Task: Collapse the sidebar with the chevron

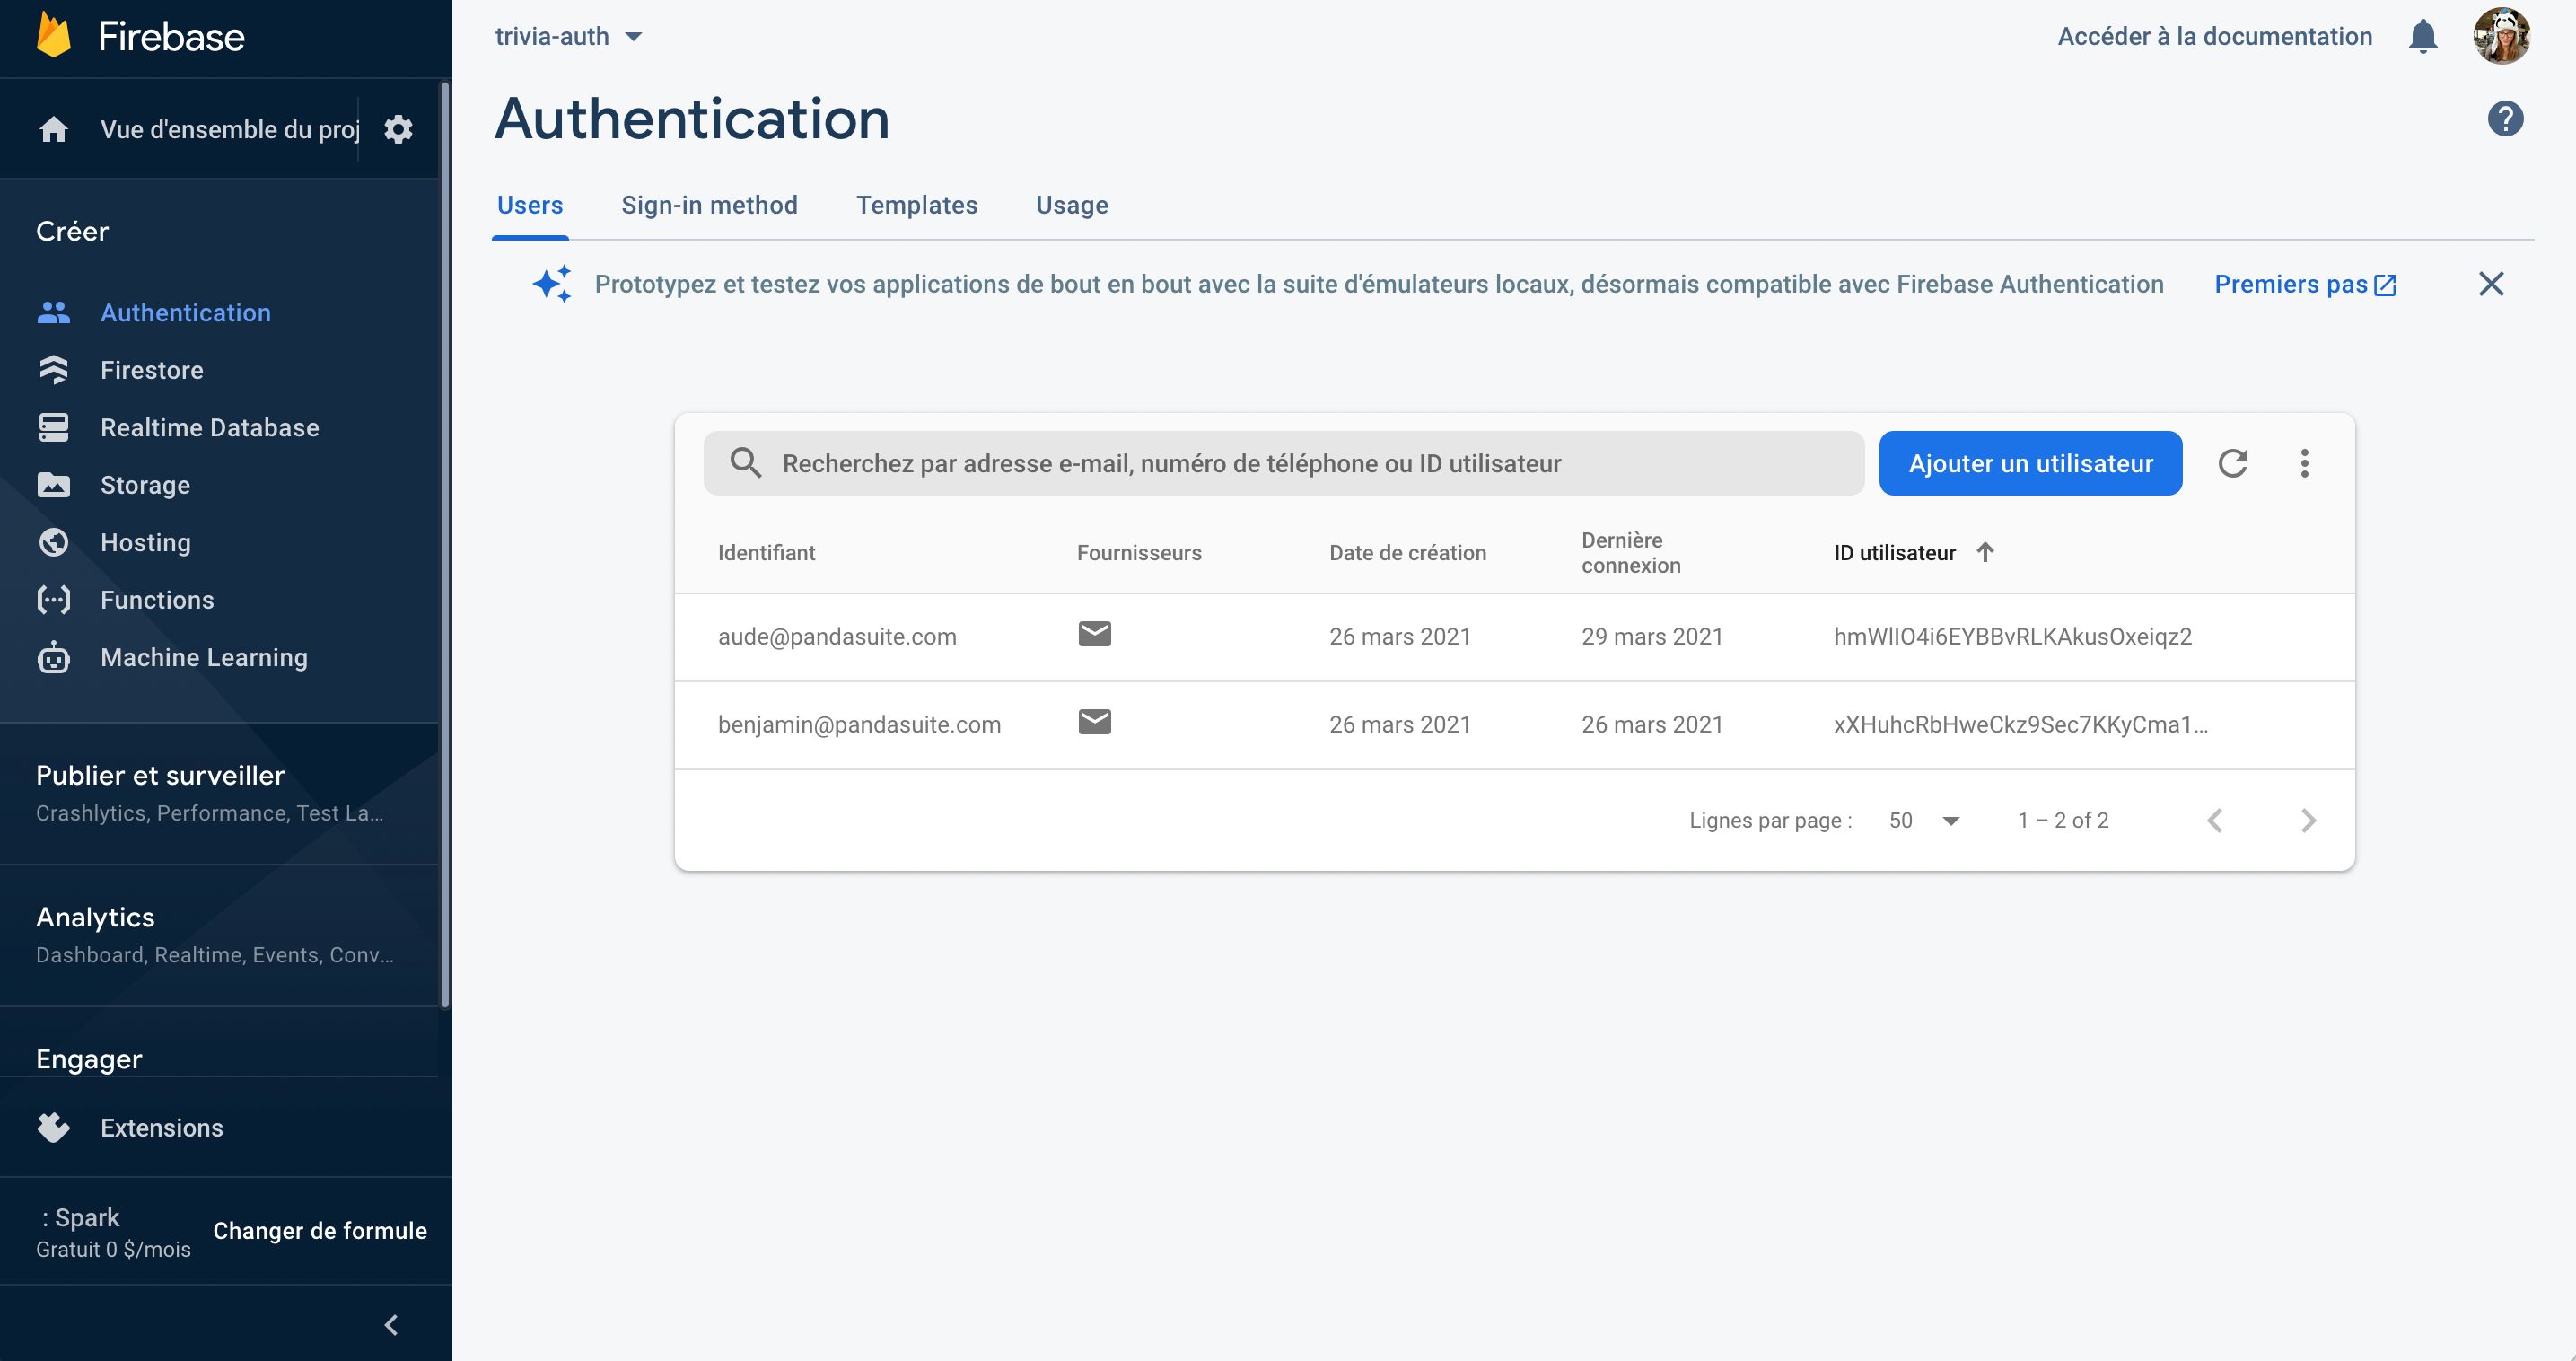Action: 390,1324
